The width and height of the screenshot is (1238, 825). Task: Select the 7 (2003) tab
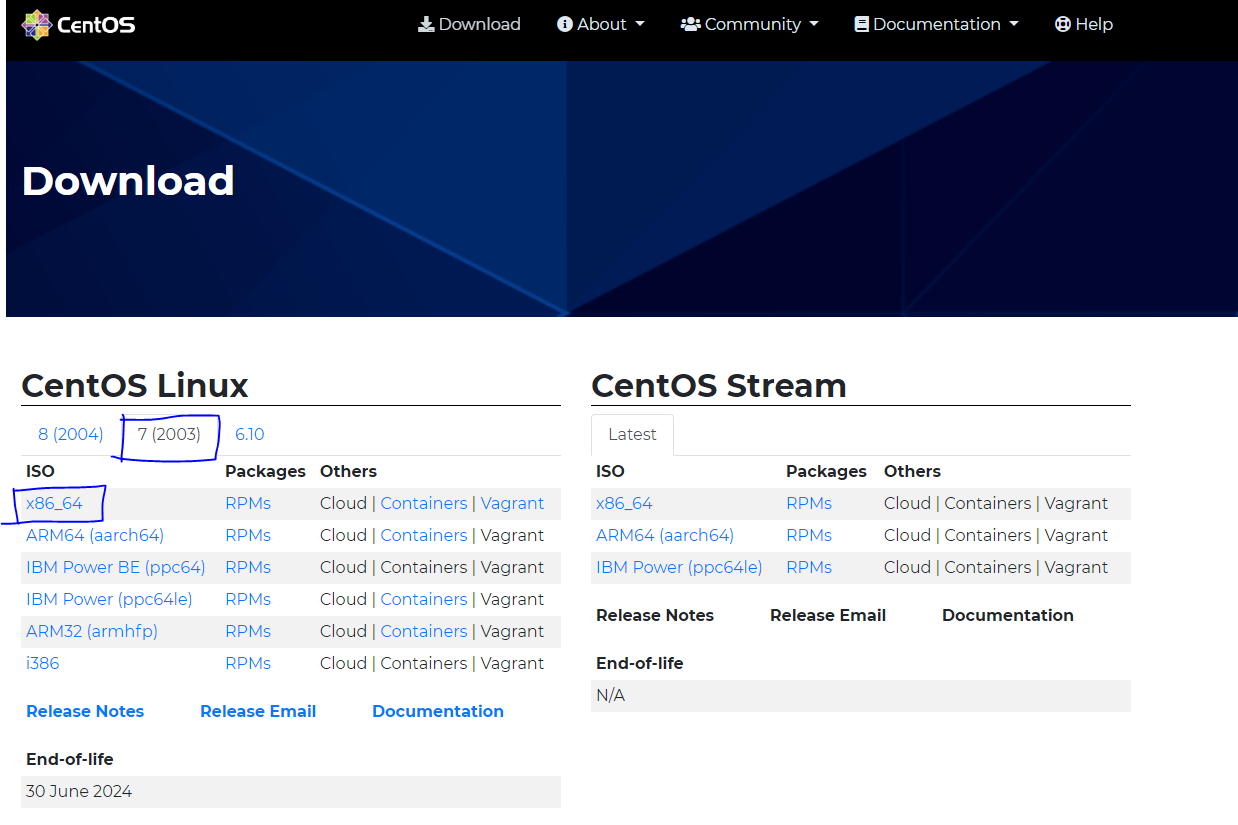(x=169, y=434)
